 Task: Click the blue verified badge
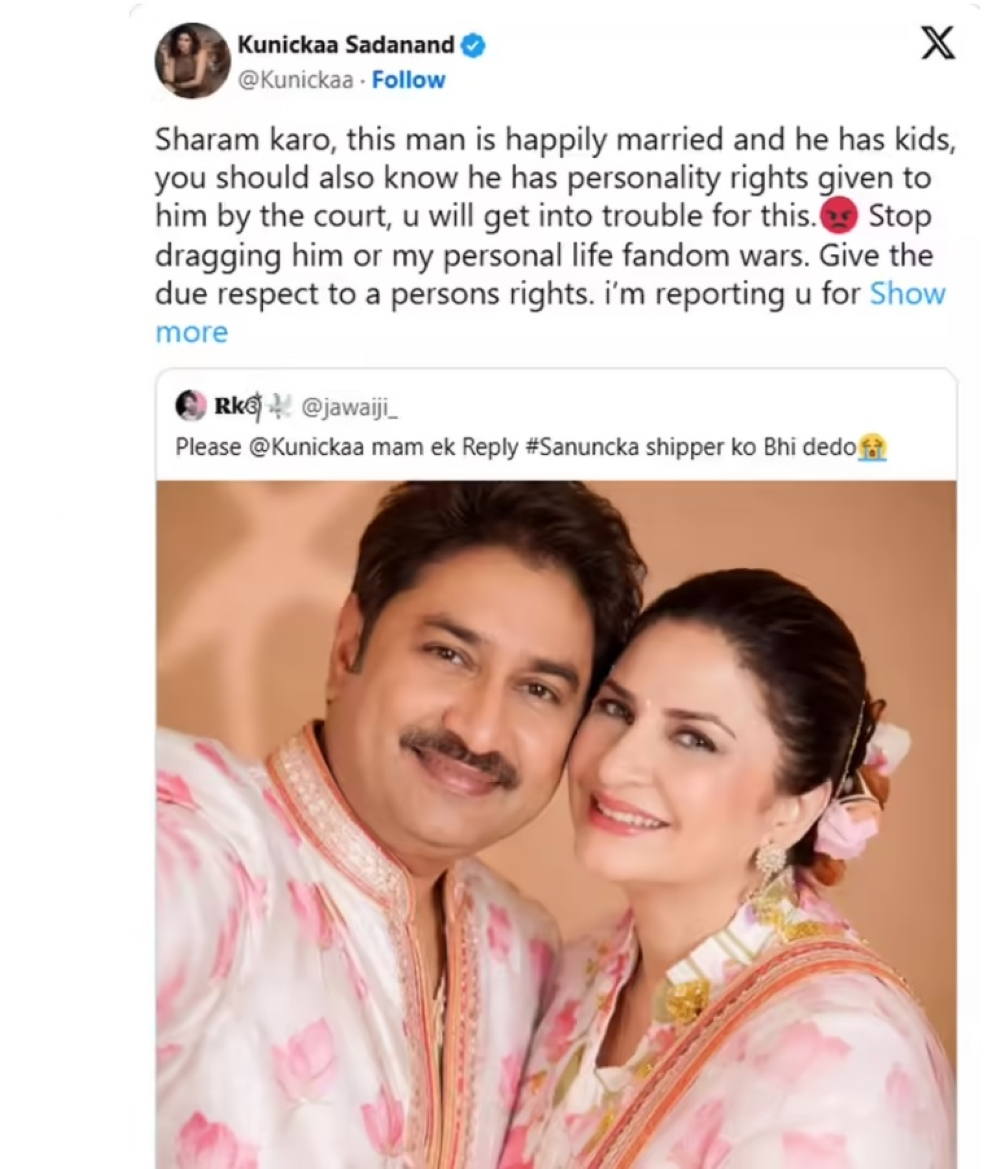coord(473,45)
